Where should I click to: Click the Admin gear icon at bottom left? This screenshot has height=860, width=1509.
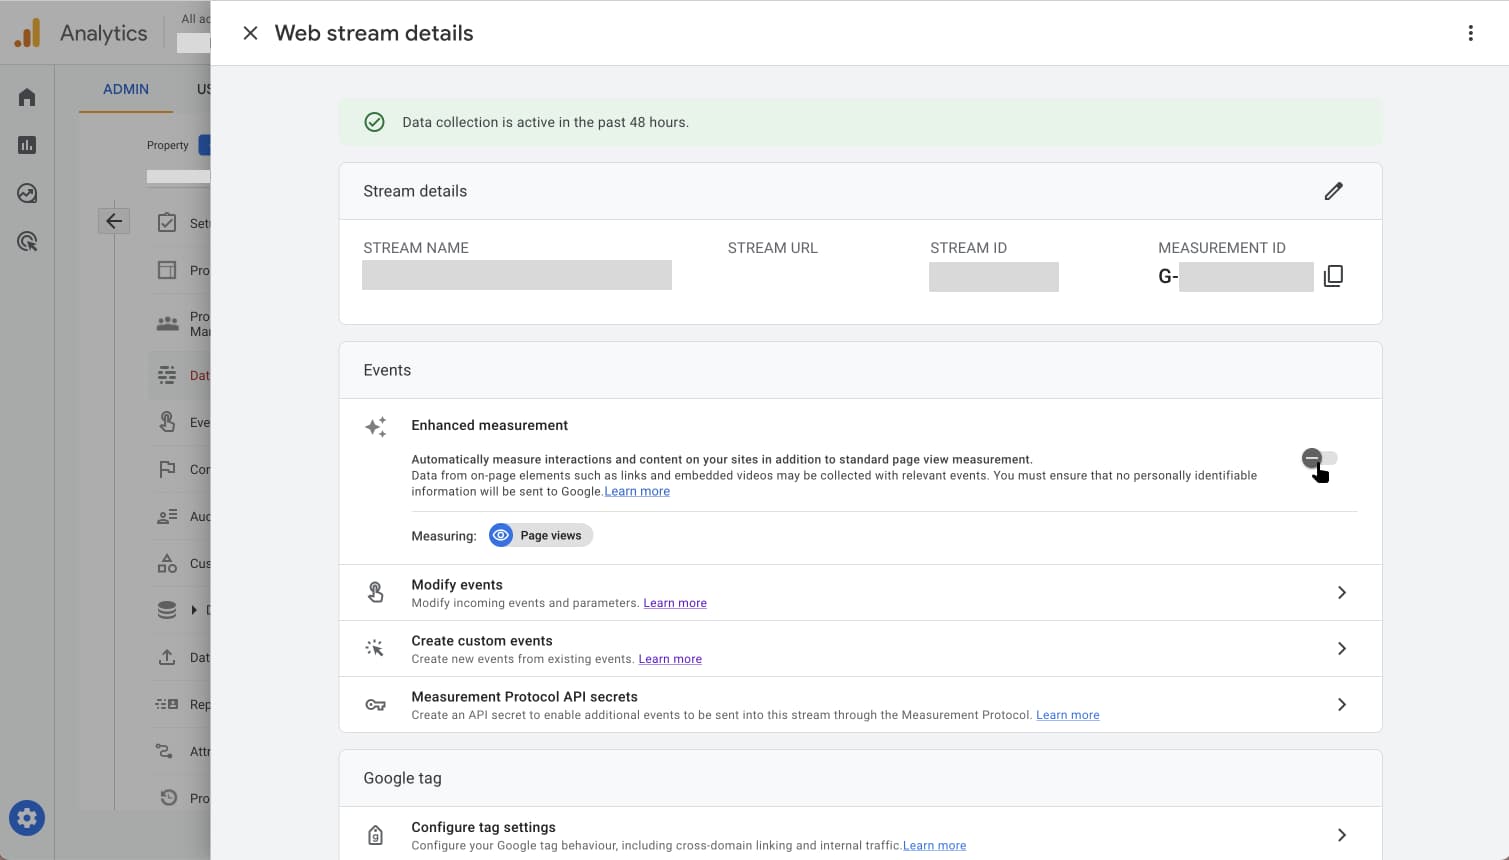27,818
